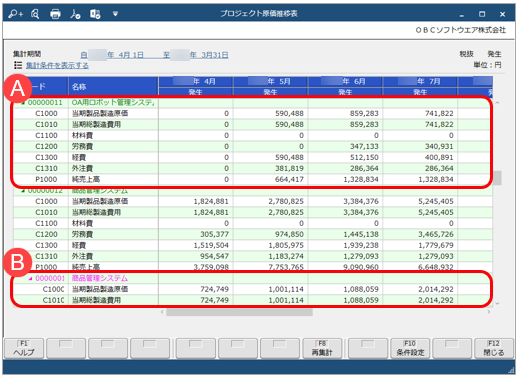
Task: Collapse project 00000011 tree node
Action: (23, 103)
